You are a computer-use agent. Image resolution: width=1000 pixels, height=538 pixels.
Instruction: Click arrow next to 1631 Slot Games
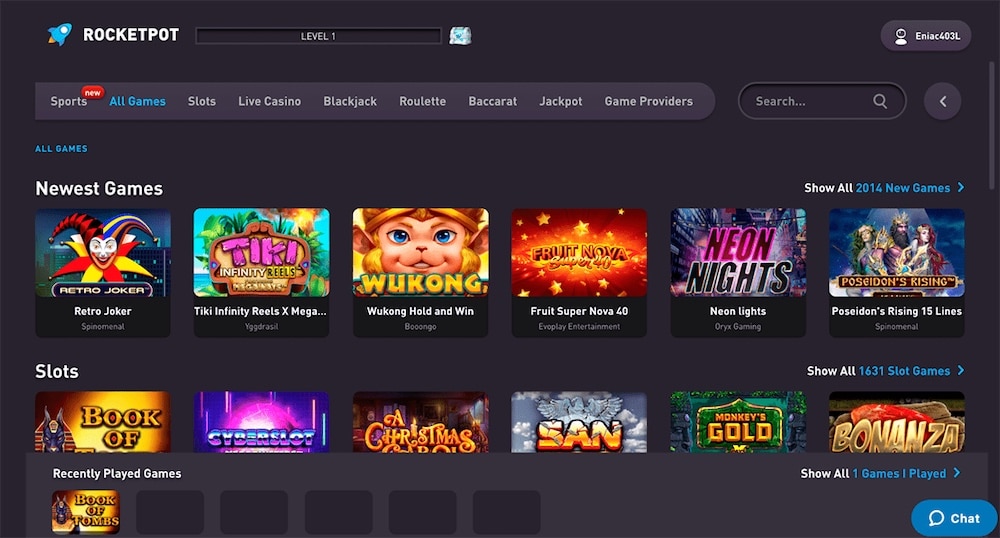(x=960, y=370)
